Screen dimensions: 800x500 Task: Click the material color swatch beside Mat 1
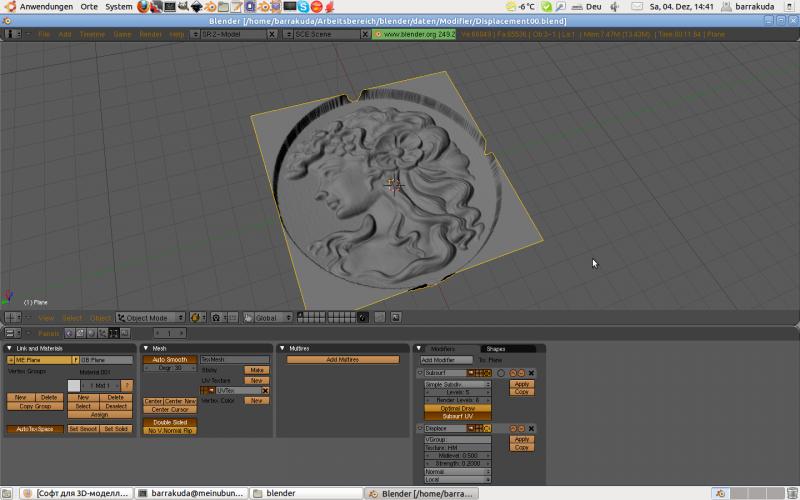(x=74, y=386)
